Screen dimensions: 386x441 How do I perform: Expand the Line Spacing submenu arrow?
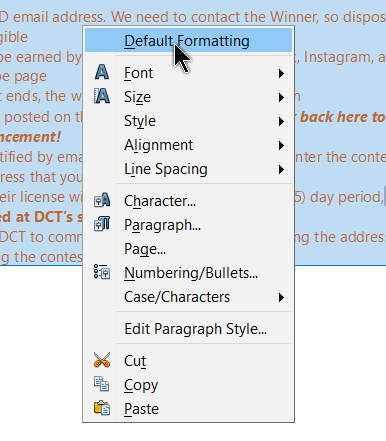click(281, 169)
